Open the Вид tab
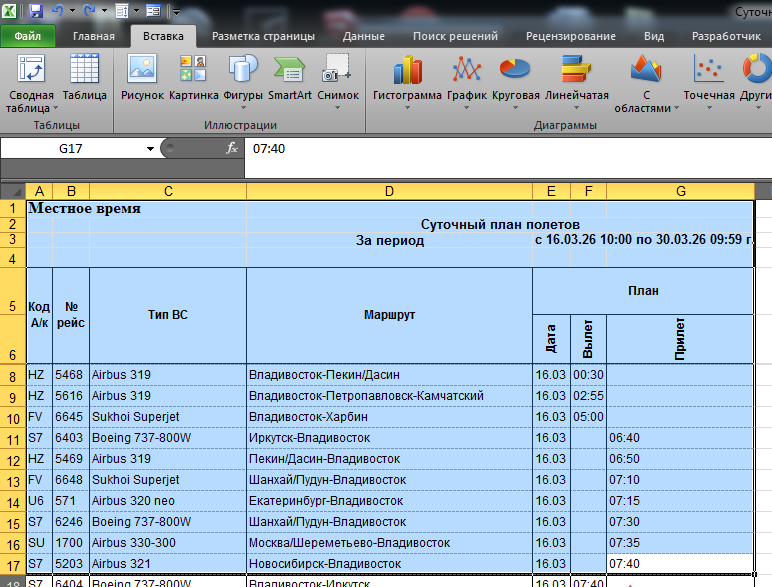Screen dimensions: 772x587 (x=654, y=36)
